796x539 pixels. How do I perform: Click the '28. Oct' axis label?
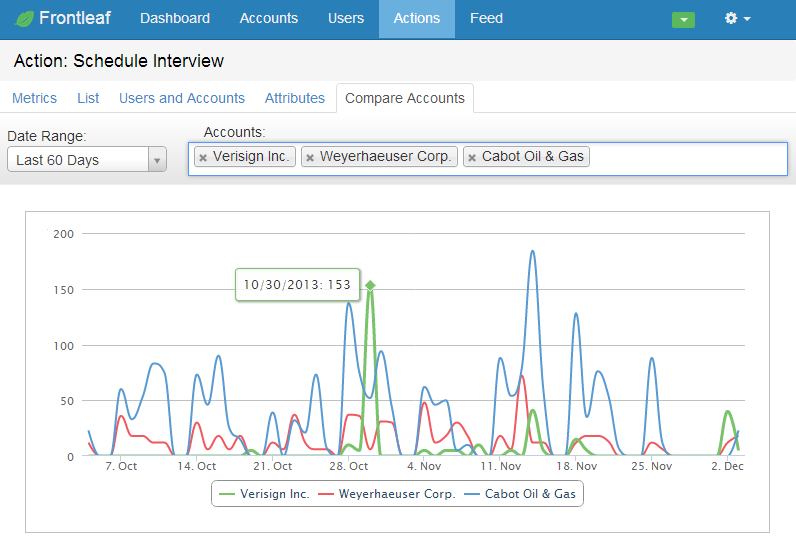[348, 466]
